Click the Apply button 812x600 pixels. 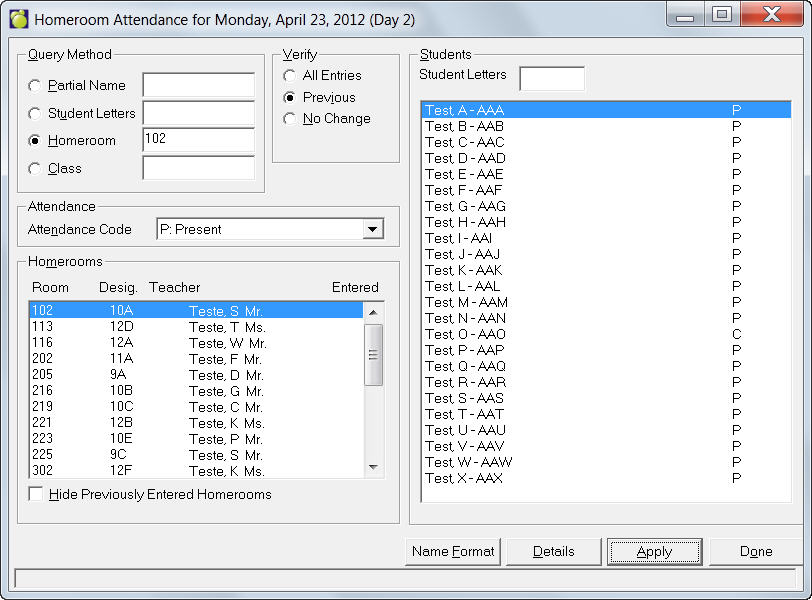[654, 552]
